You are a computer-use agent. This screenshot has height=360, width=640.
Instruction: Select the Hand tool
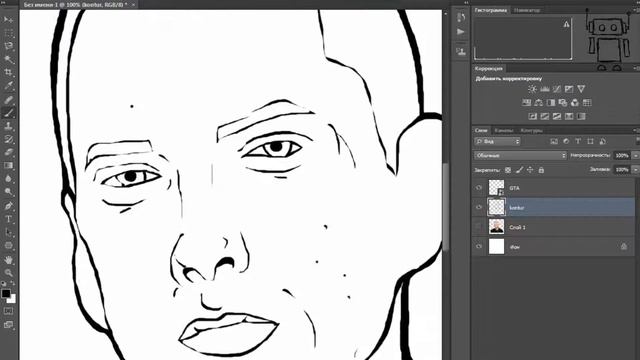coord(8,260)
